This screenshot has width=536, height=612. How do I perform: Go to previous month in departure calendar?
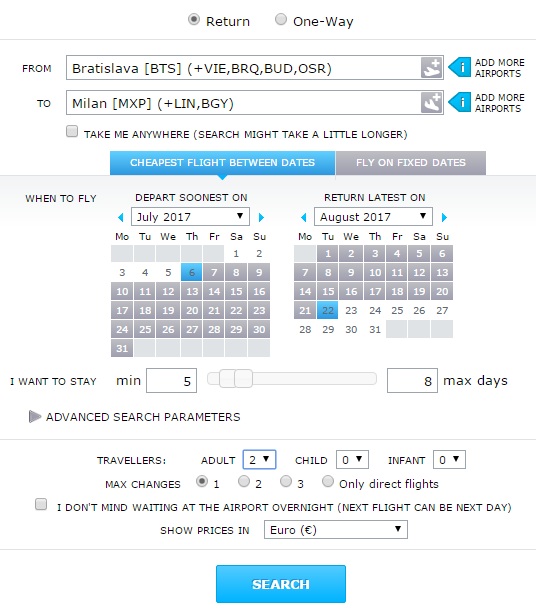tap(121, 217)
